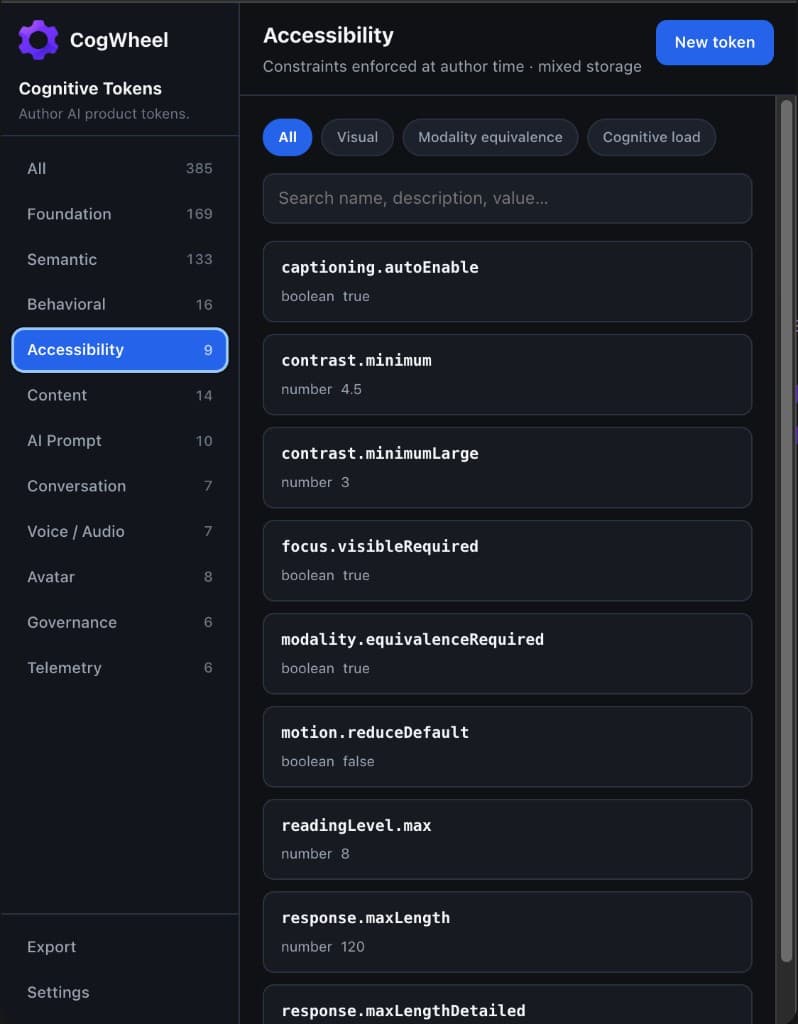The image size is (798, 1024).
Task: Select the All filter chip
Action: coord(287,137)
